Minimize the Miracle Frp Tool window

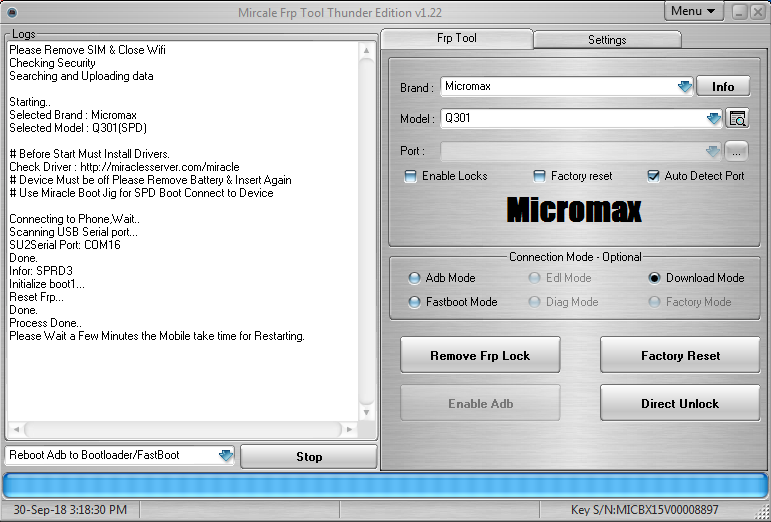tap(740, 12)
